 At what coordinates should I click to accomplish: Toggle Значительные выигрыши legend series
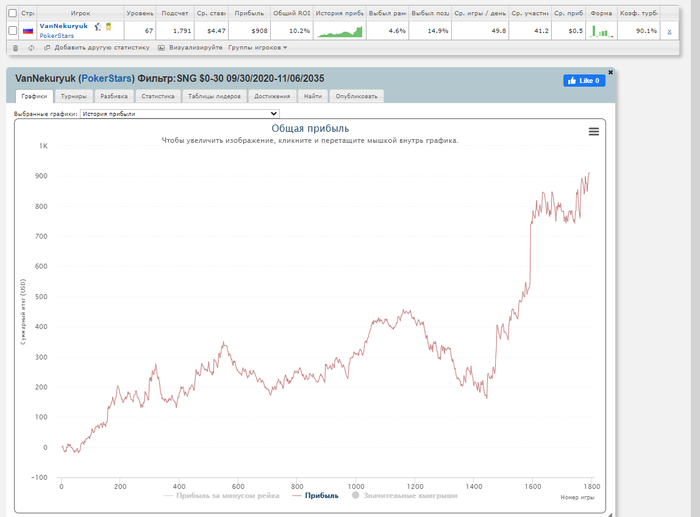[x=404, y=496]
